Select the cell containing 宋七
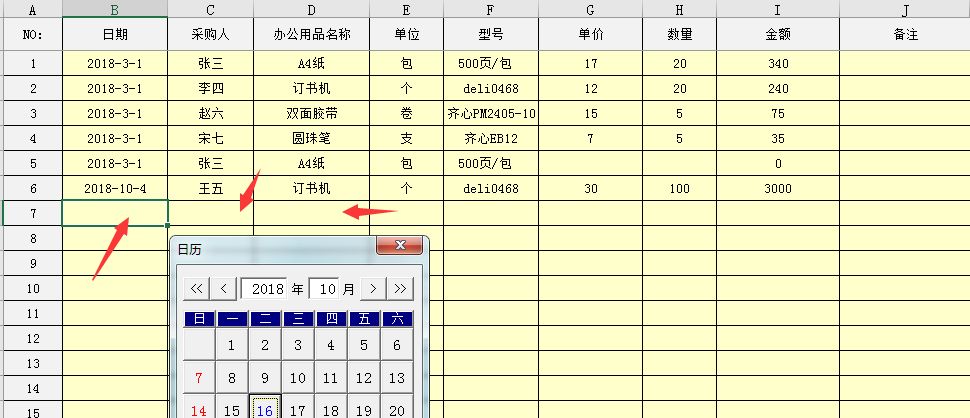The height and width of the screenshot is (418, 970). click(210, 139)
